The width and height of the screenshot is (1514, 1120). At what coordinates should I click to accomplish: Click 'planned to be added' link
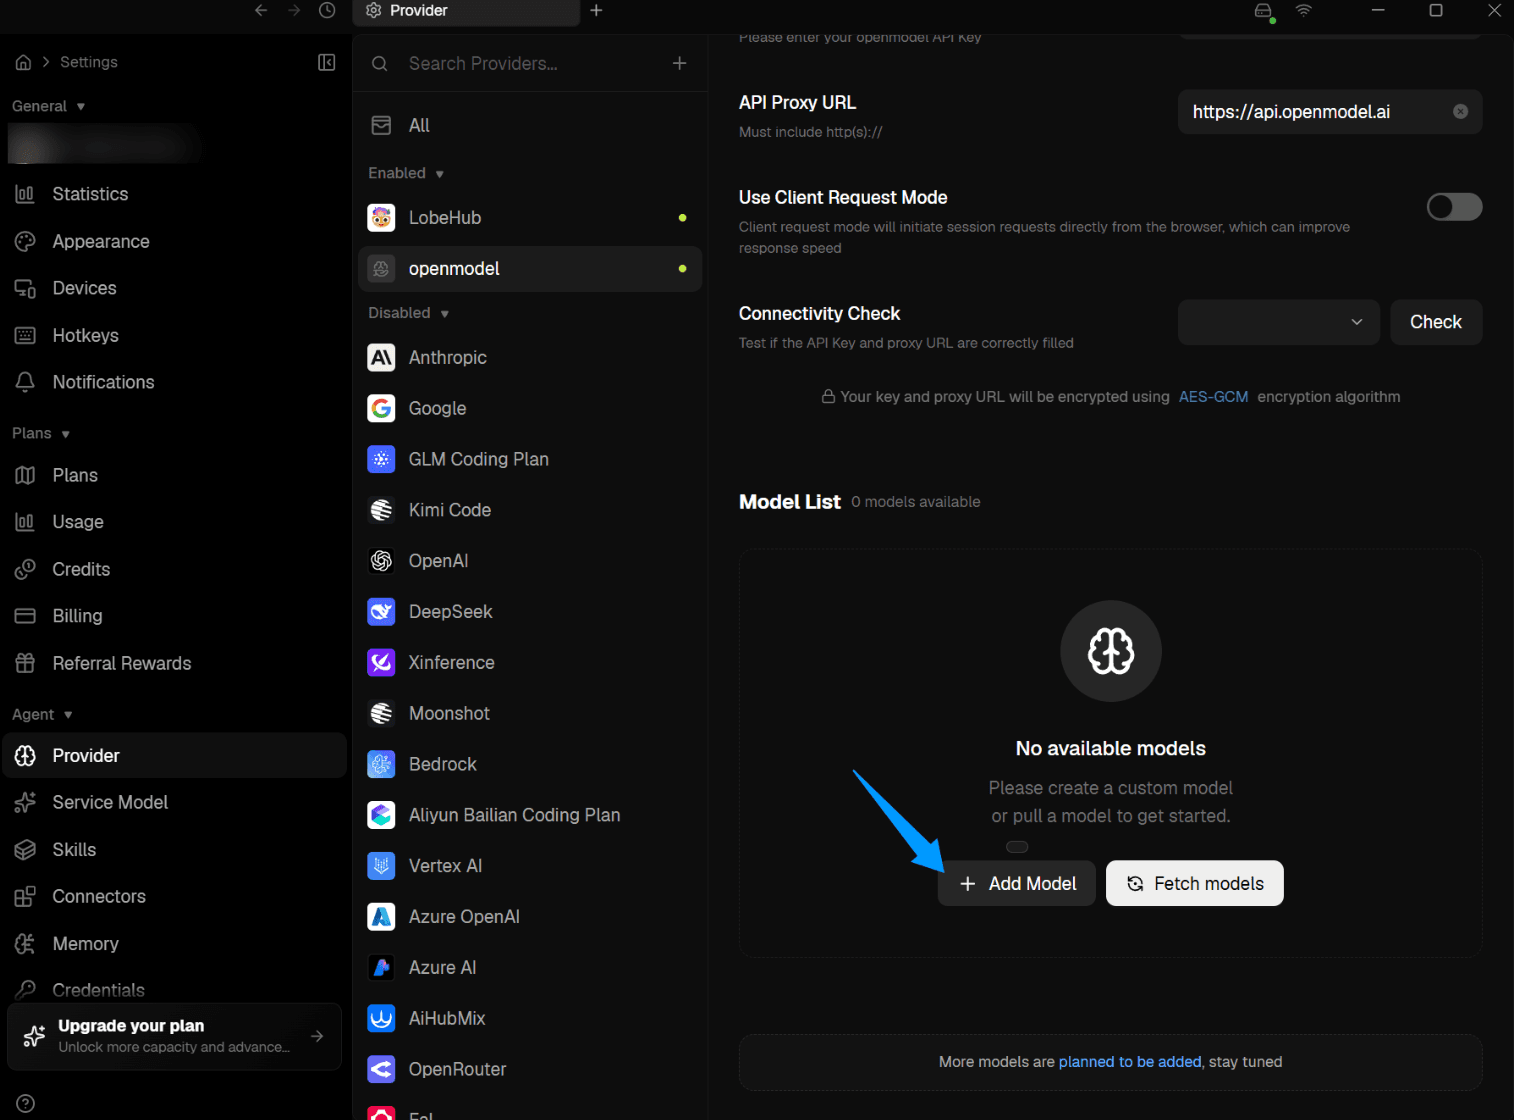click(1130, 1062)
